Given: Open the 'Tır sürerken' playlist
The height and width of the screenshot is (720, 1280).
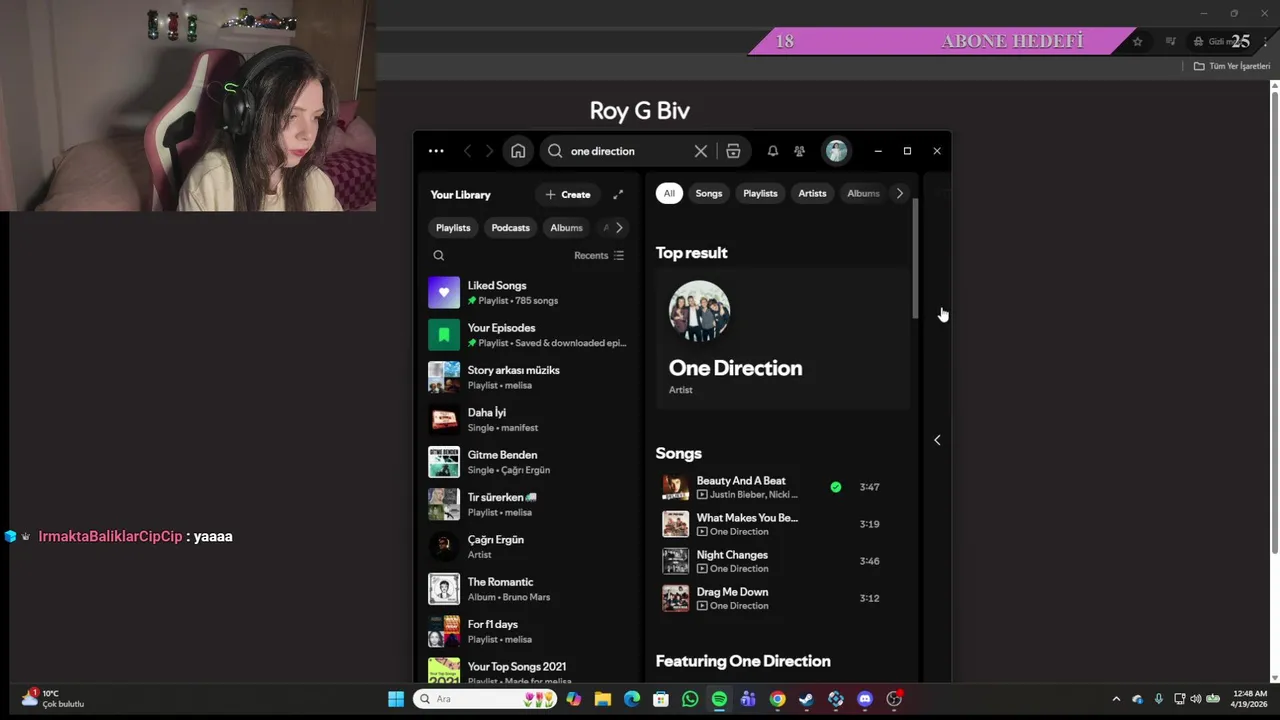Looking at the screenshot, I should click(x=528, y=504).
